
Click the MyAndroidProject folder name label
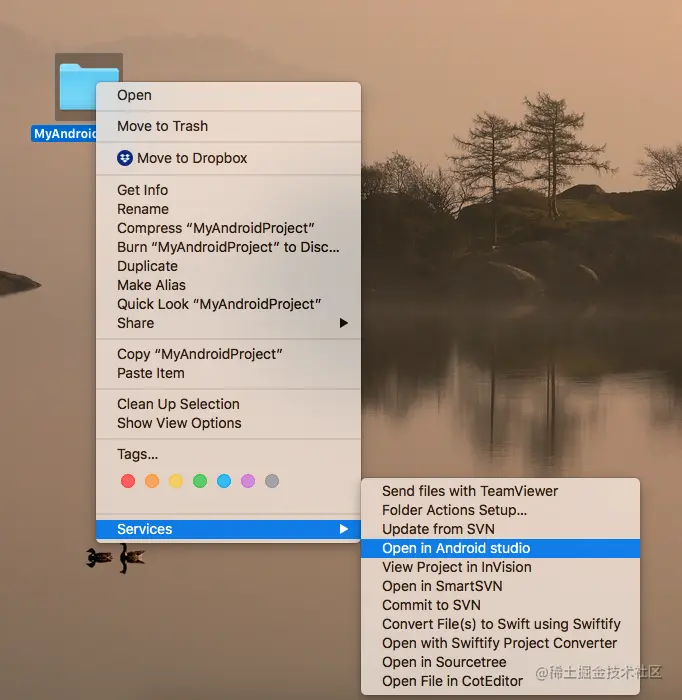click(x=64, y=133)
